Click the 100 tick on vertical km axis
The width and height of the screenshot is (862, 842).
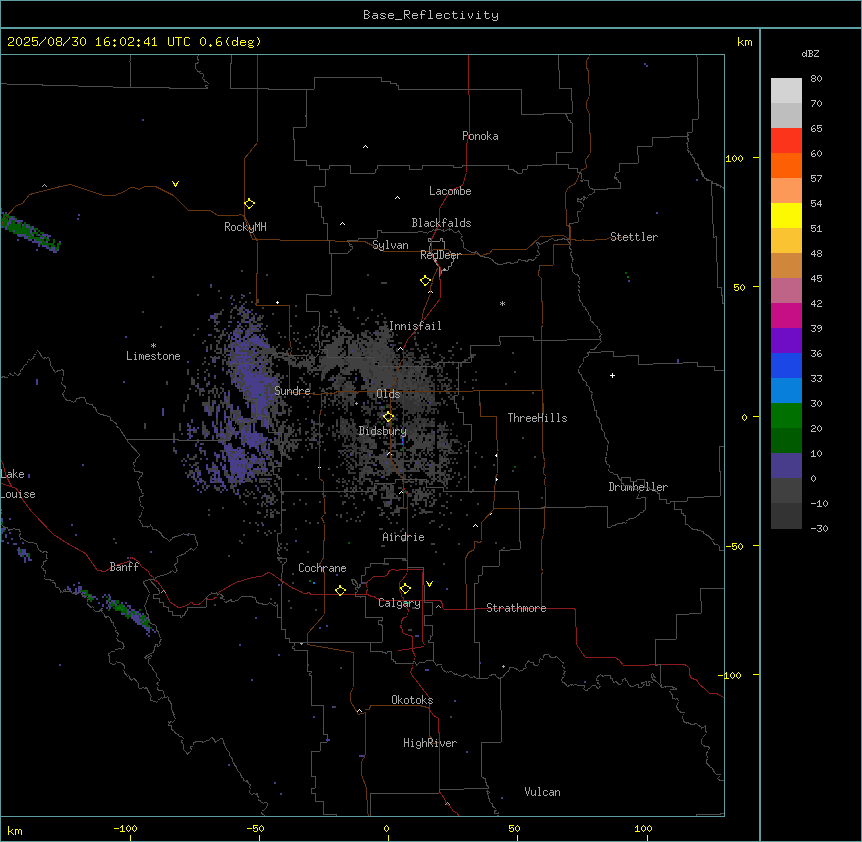click(734, 158)
